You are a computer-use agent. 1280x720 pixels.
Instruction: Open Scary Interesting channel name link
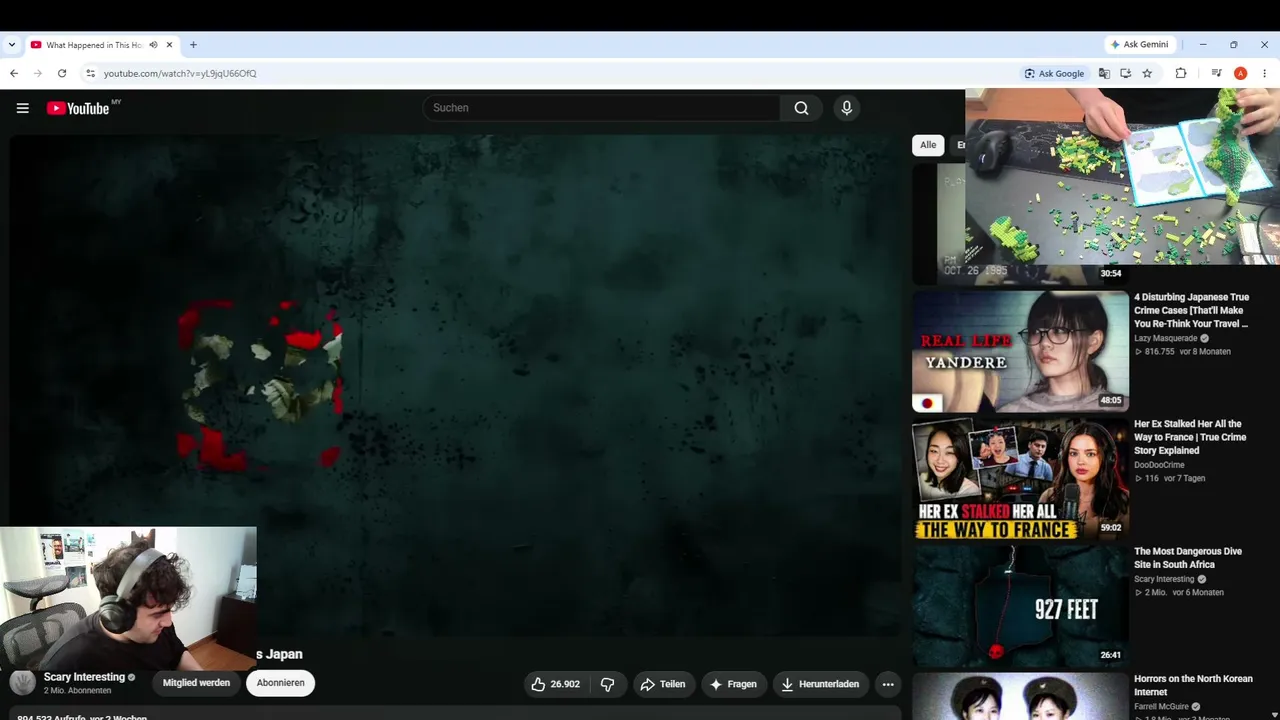click(x=84, y=677)
